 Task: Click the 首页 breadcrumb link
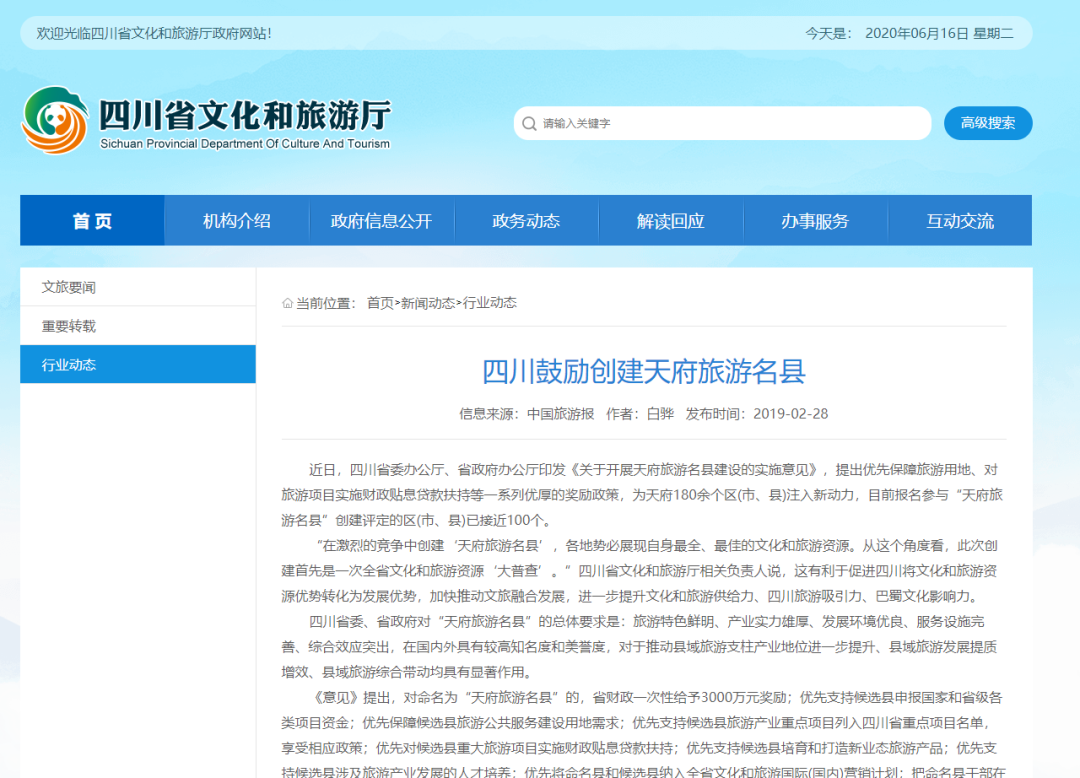(380, 303)
